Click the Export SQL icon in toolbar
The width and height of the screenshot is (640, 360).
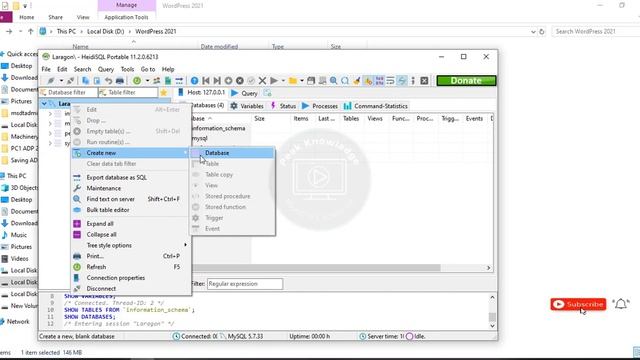179,81
